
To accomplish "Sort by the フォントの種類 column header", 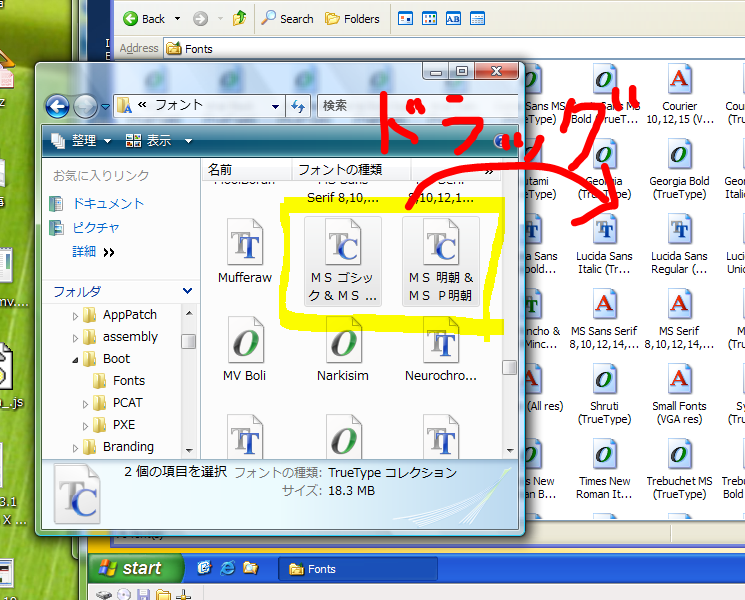I will click(x=351, y=170).
